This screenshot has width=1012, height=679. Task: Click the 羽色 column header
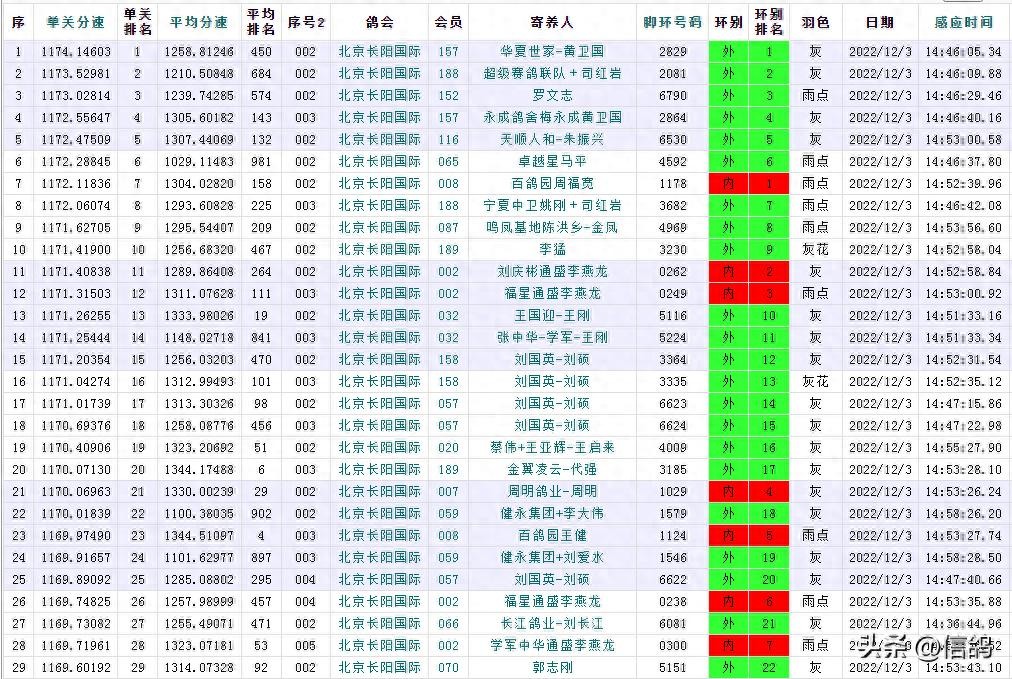point(815,21)
